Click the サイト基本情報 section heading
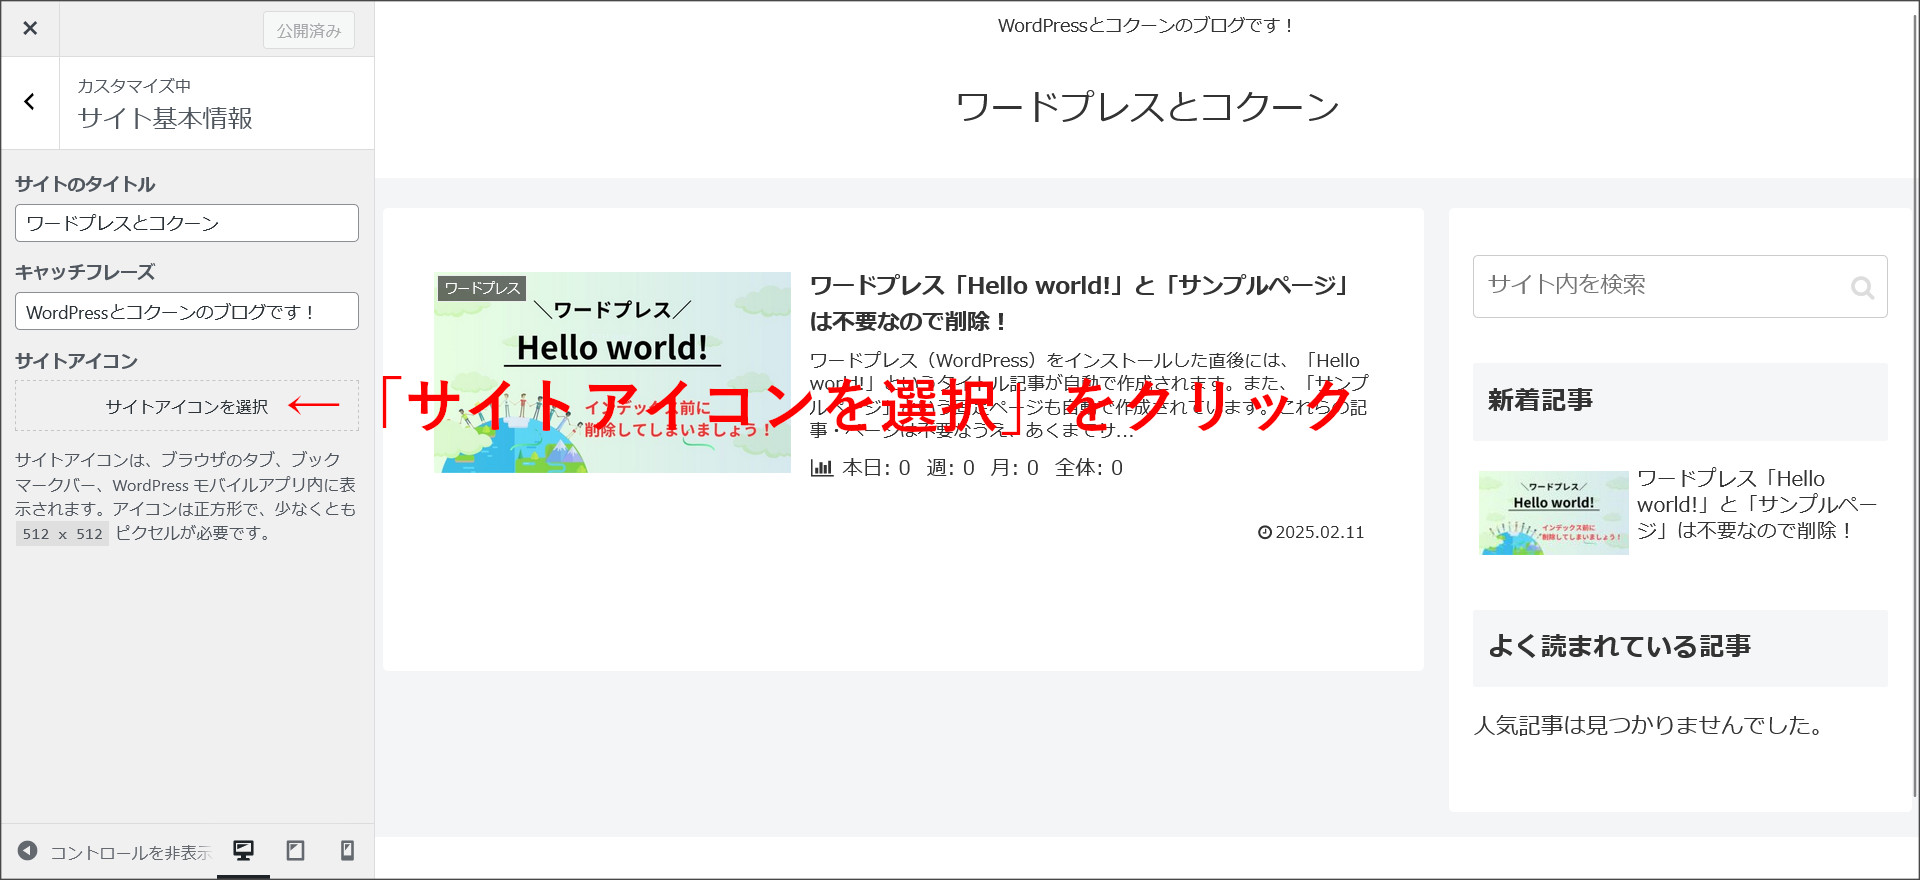This screenshot has width=1920, height=880. pos(165,118)
